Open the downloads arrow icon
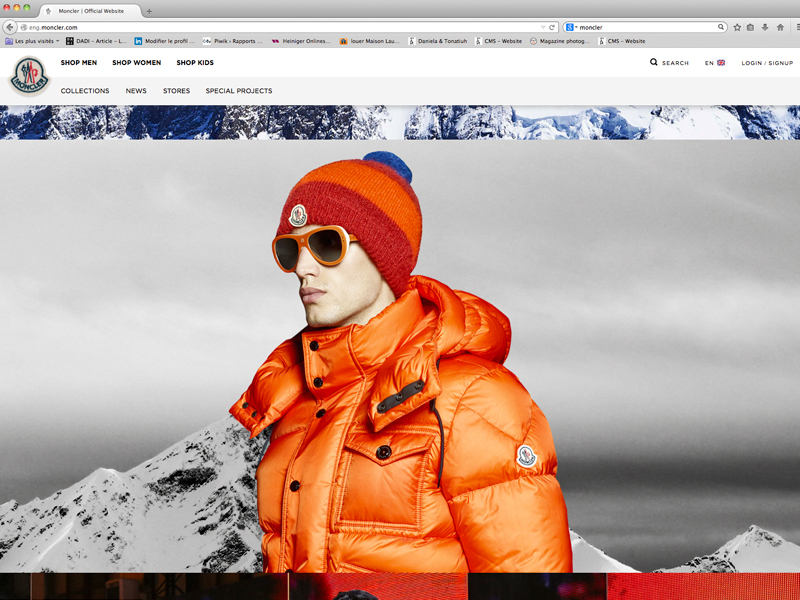800x600 pixels. point(765,28)
